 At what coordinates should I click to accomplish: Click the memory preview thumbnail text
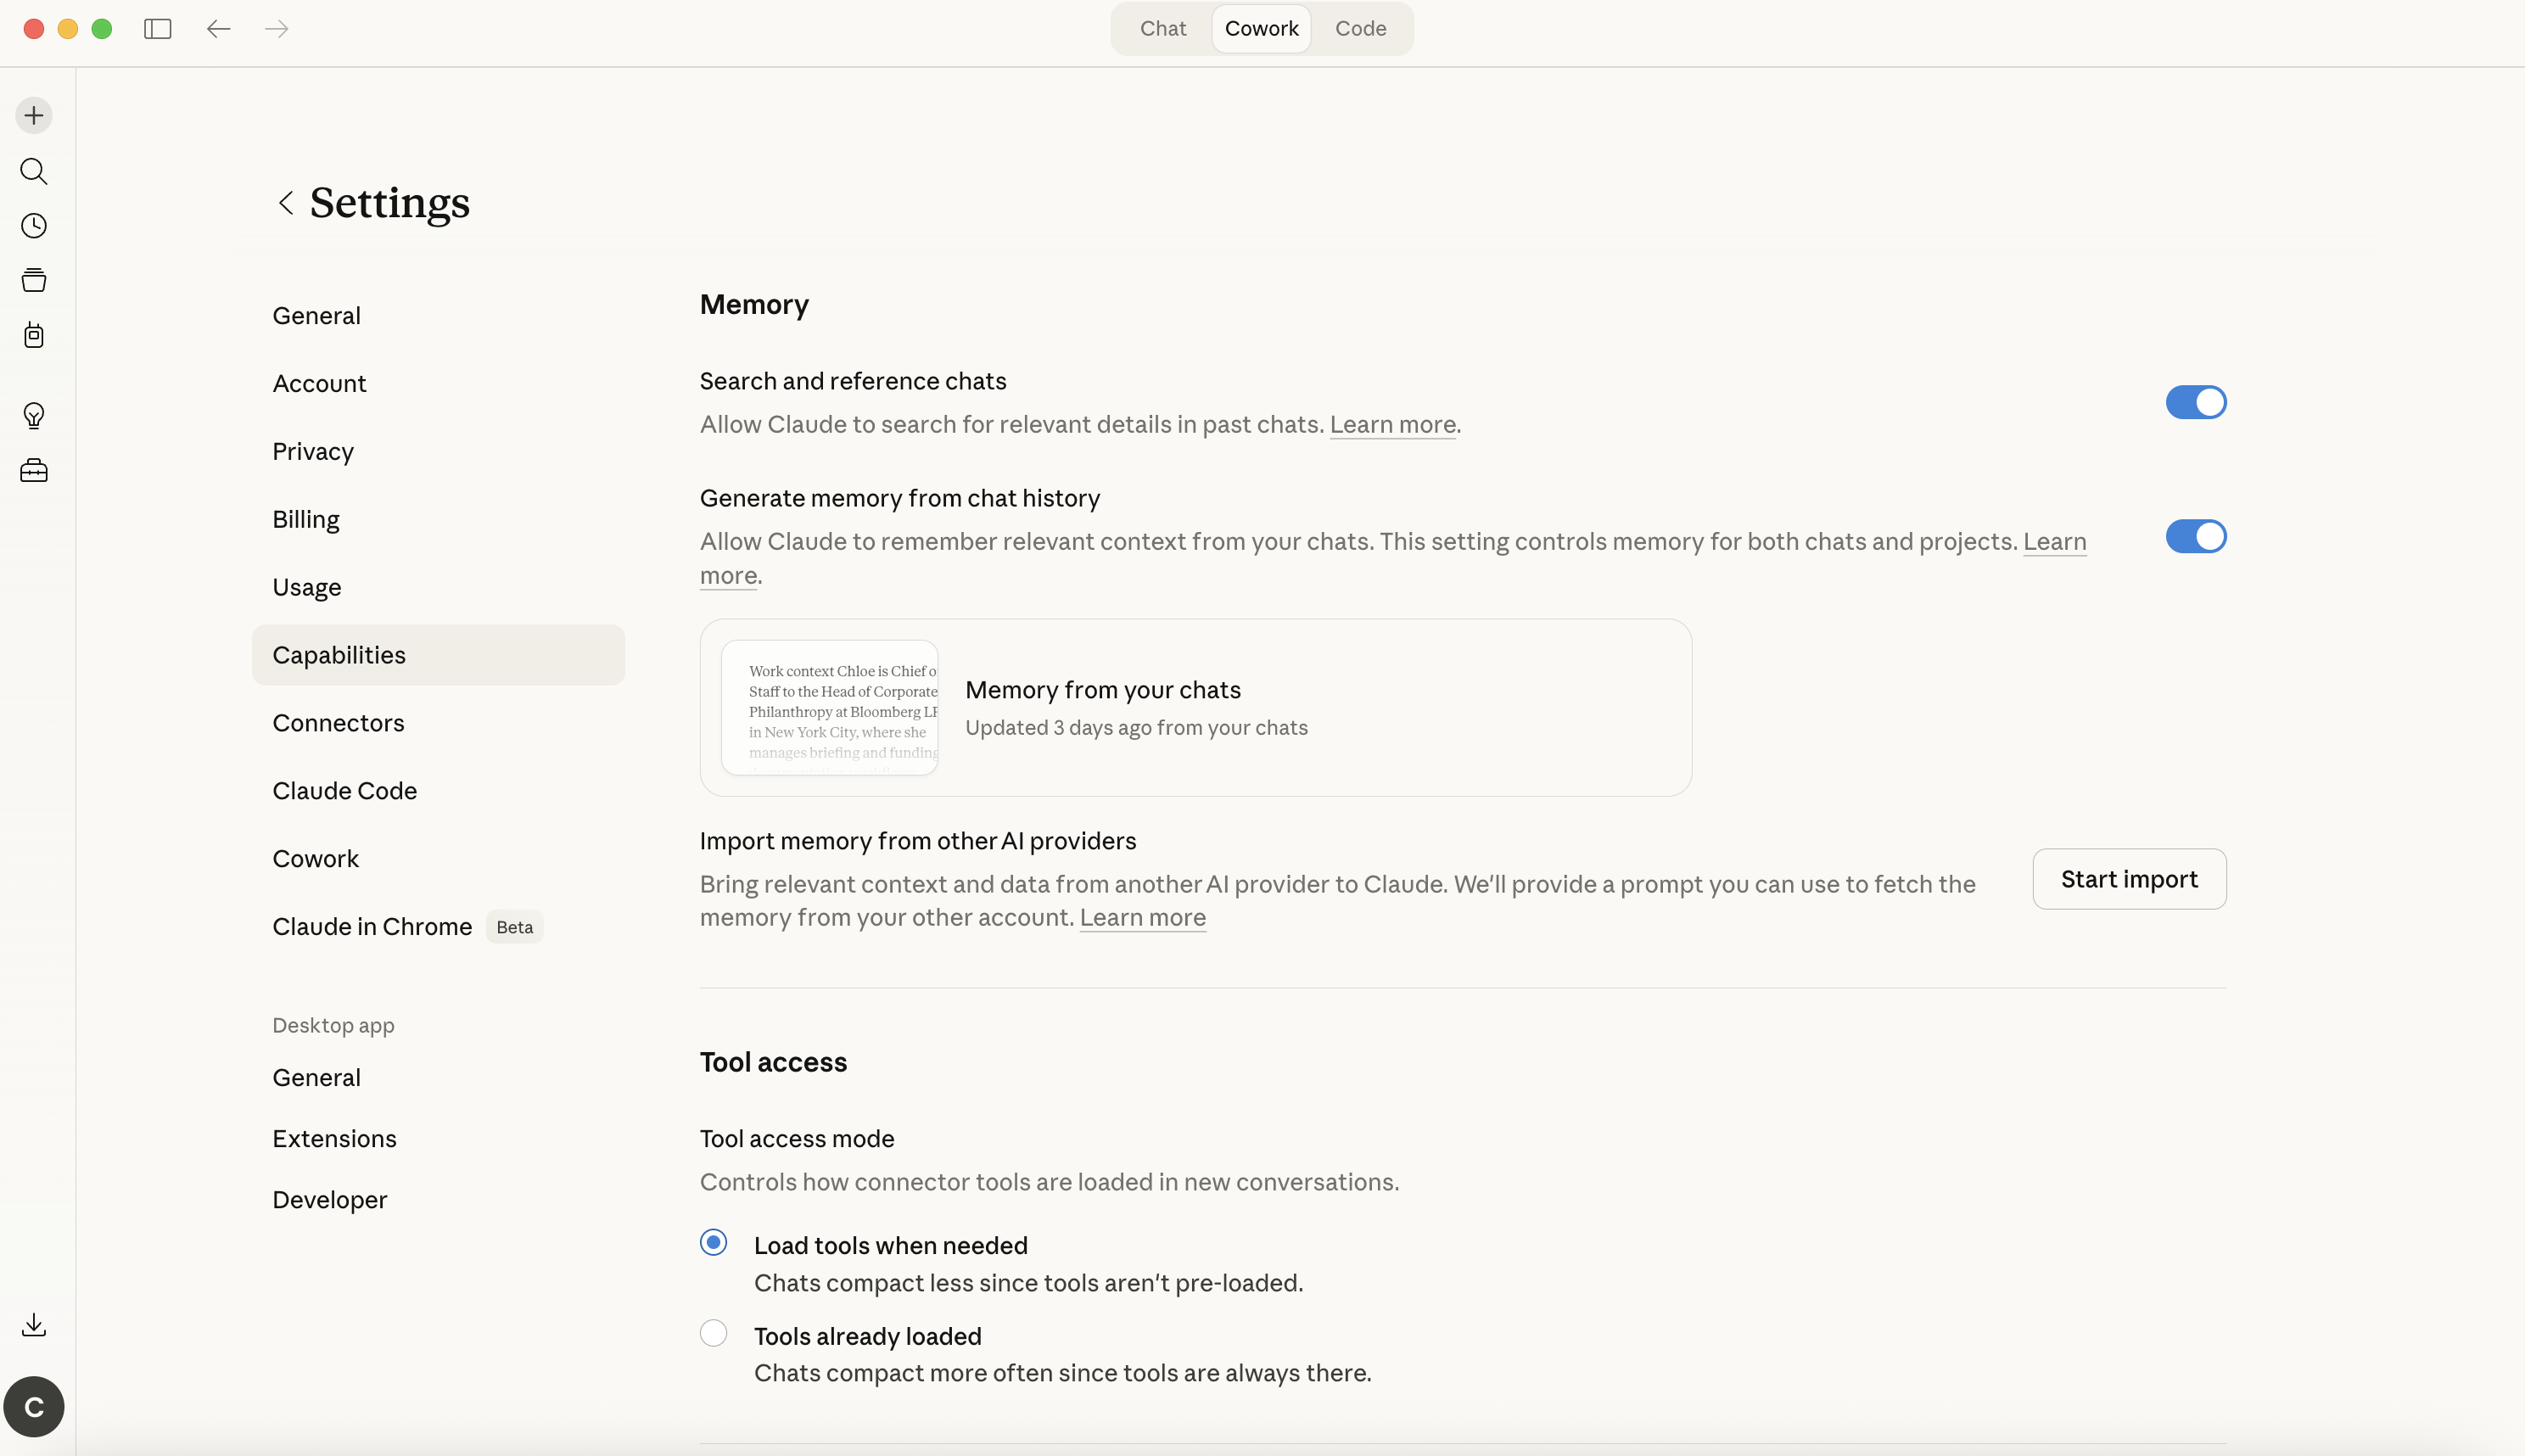pyautogui.click(x=830, y=708)
